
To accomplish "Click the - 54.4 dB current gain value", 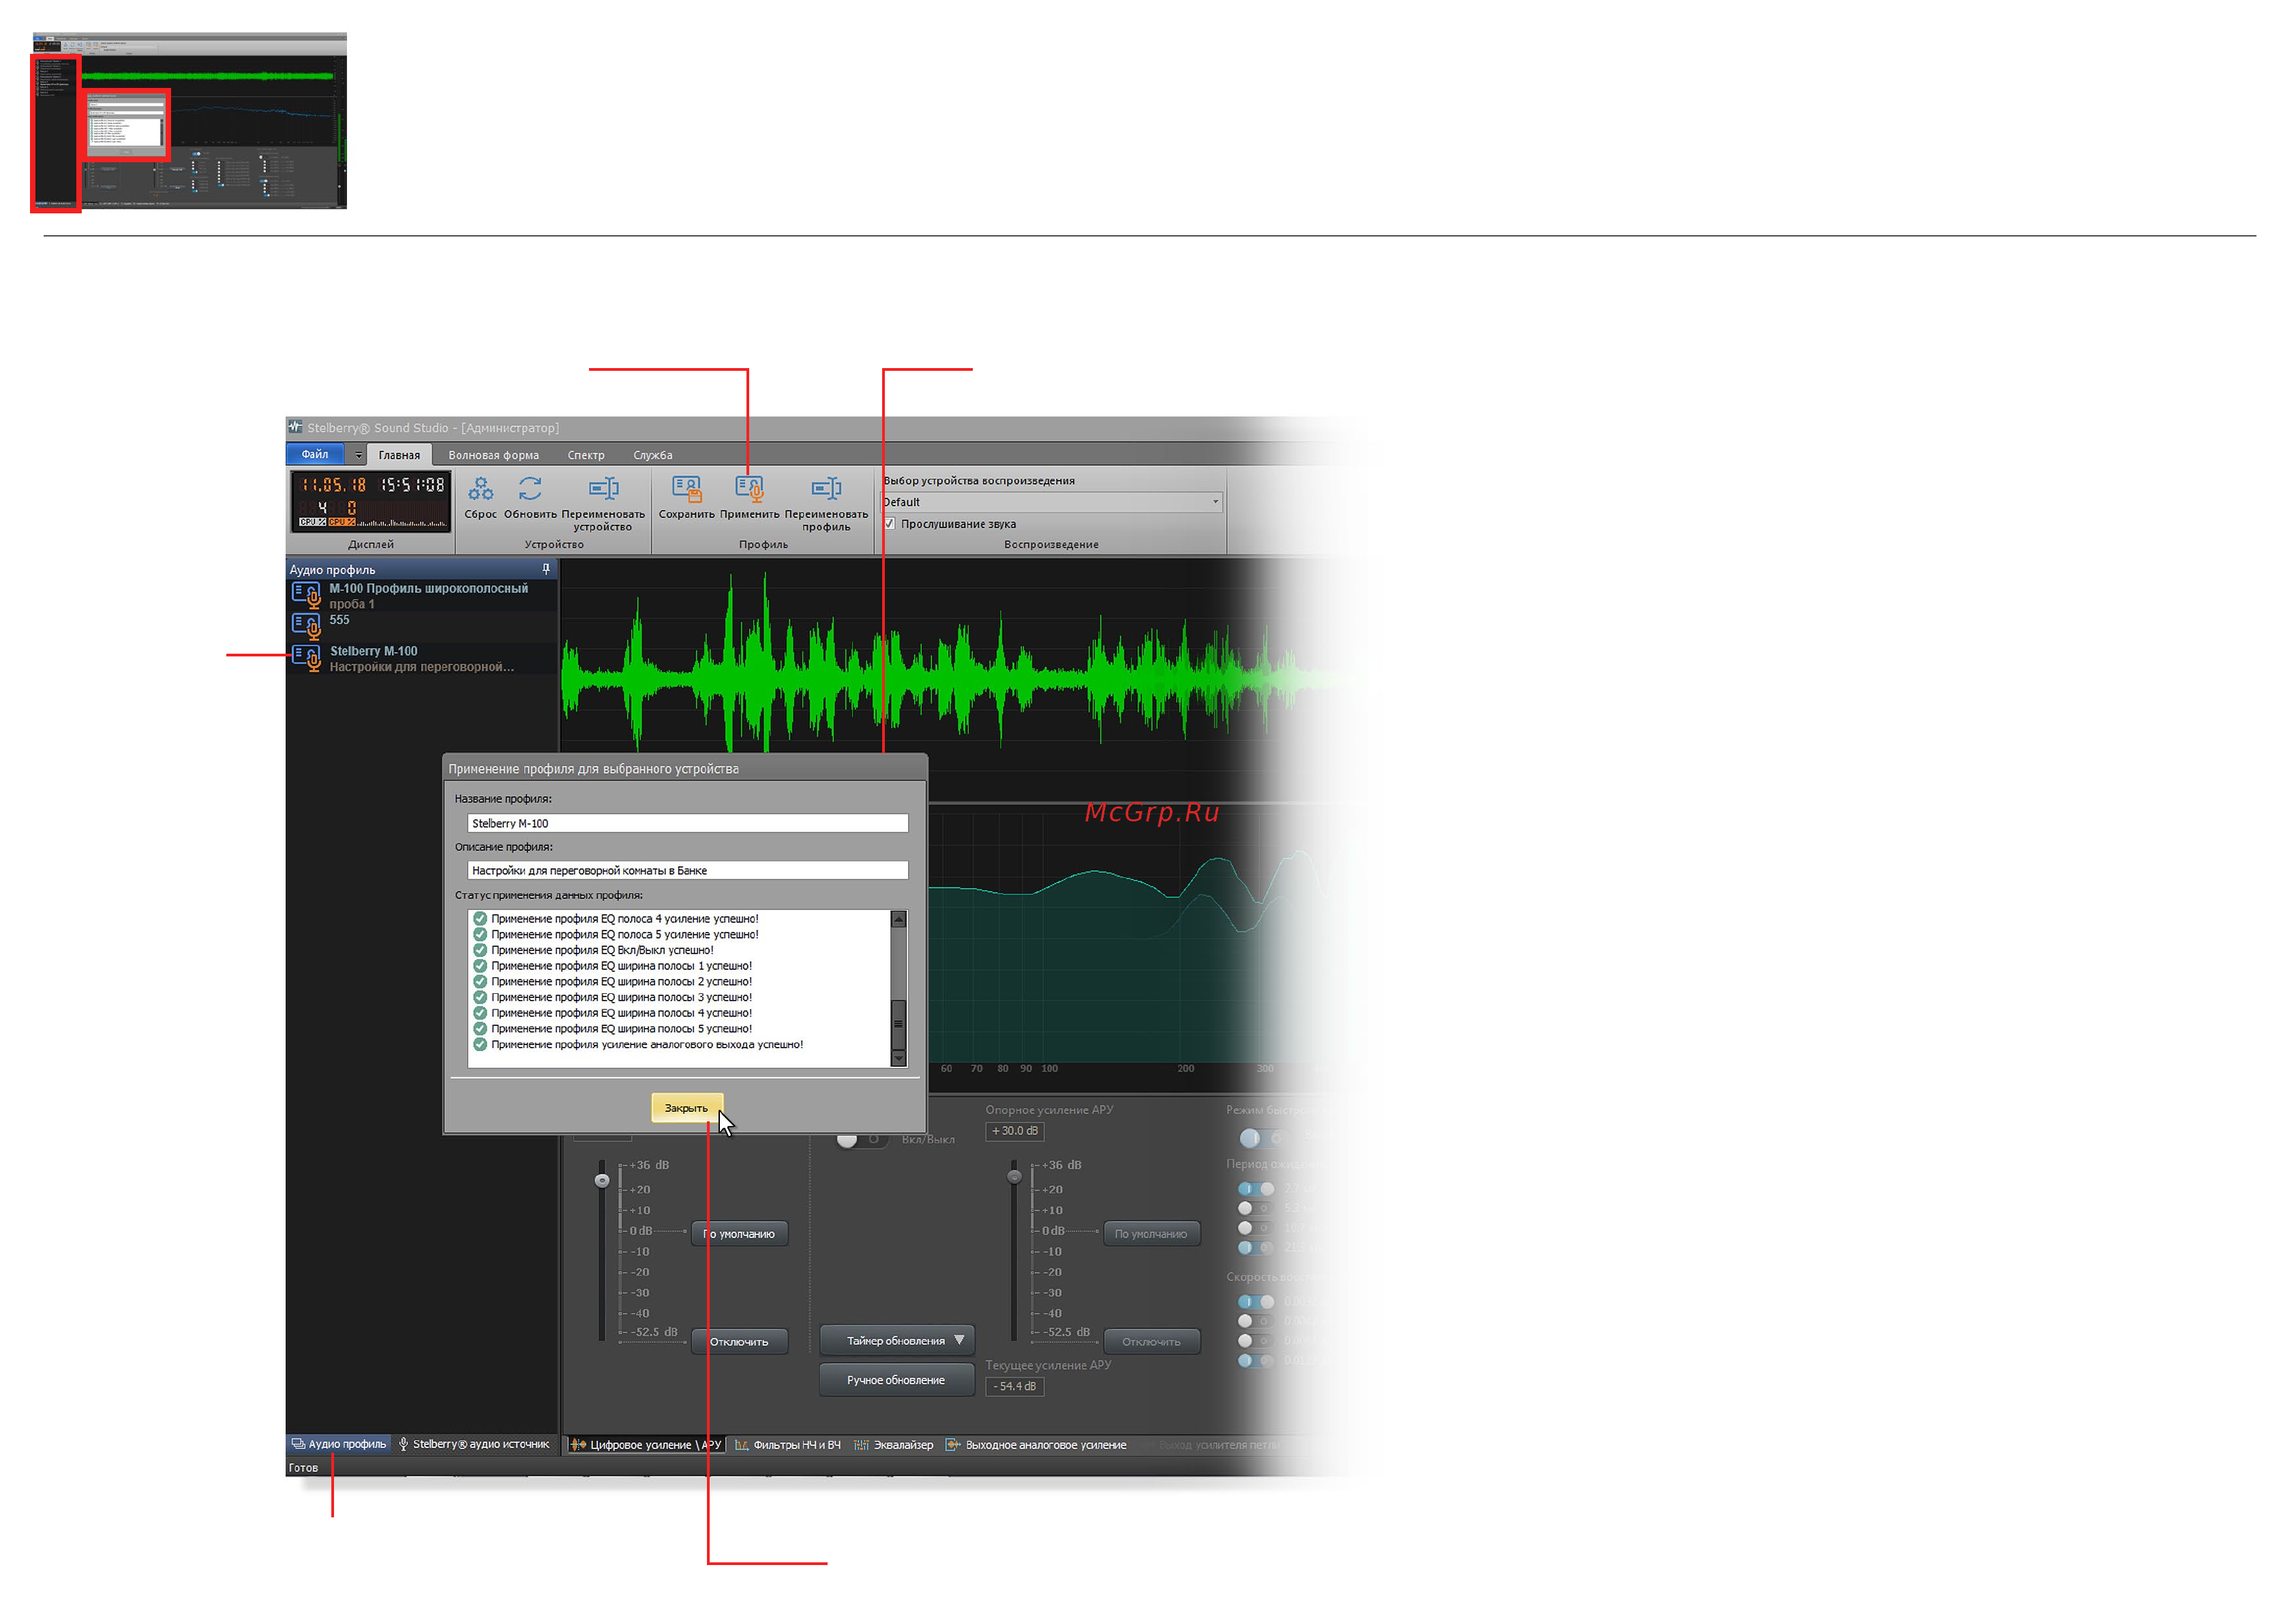I will tap(1015, 1386).
